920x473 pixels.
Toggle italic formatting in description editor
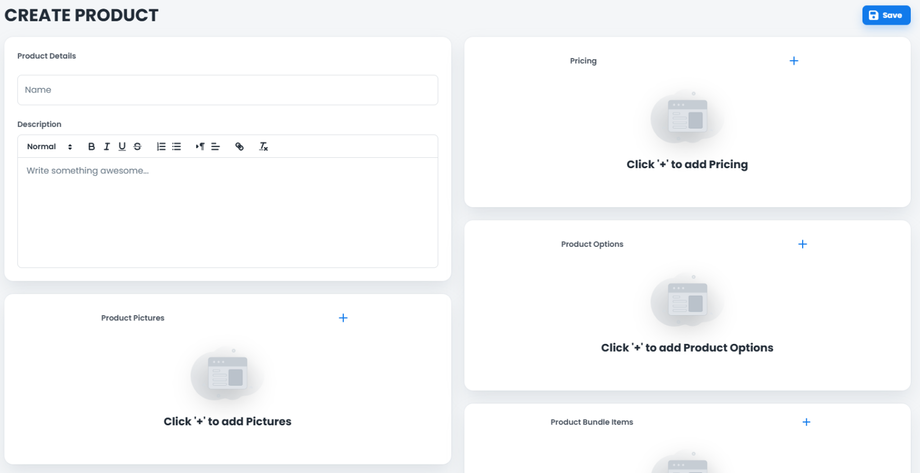(x=107, y=147)
